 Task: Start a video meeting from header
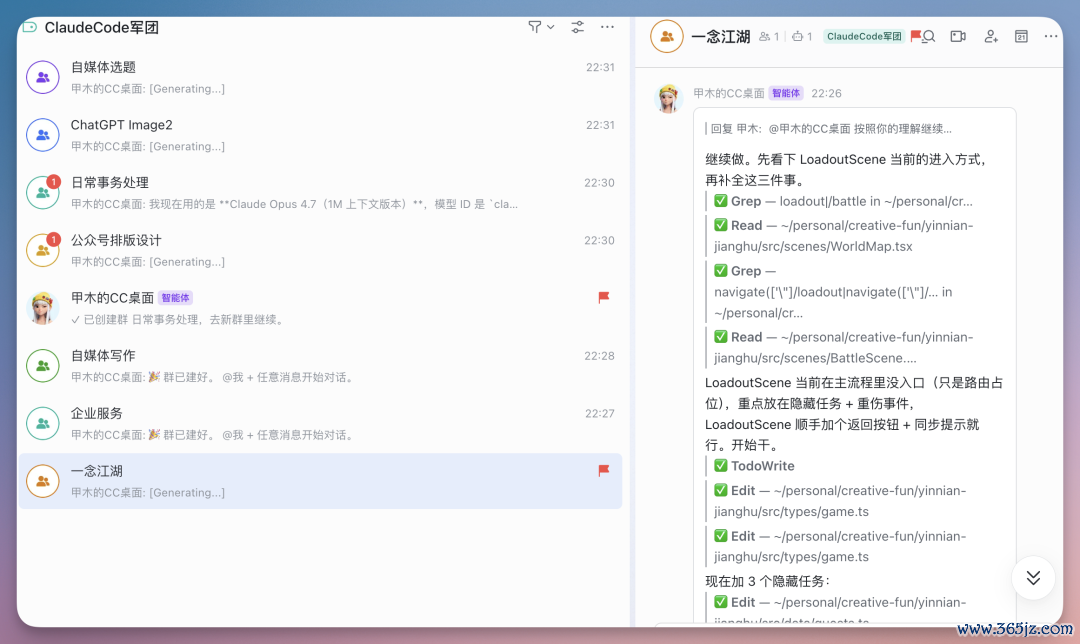pos(958,37)
